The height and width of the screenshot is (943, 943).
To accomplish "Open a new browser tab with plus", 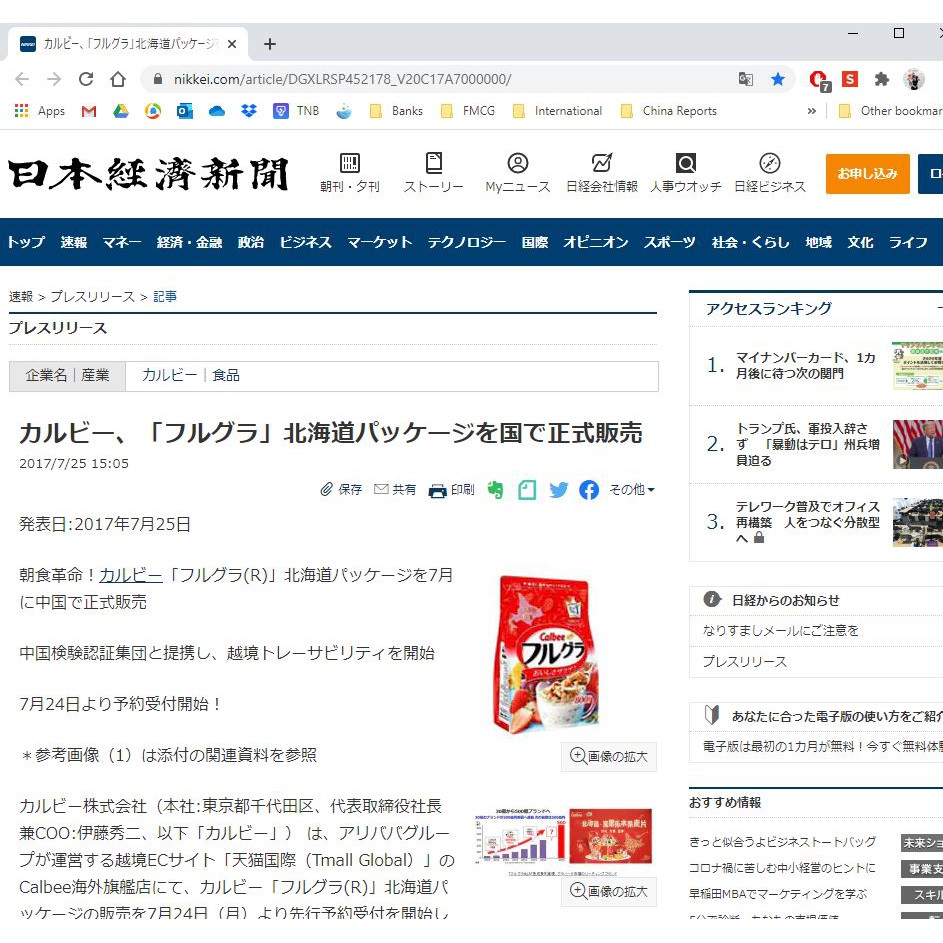I will [270, 44].
